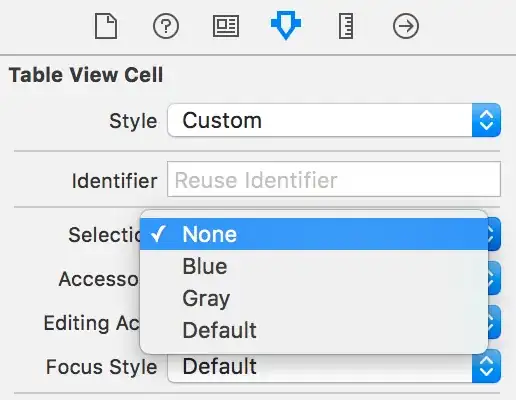
Task: Open the Focus Style popup showing Default
Action: [334, 366]
